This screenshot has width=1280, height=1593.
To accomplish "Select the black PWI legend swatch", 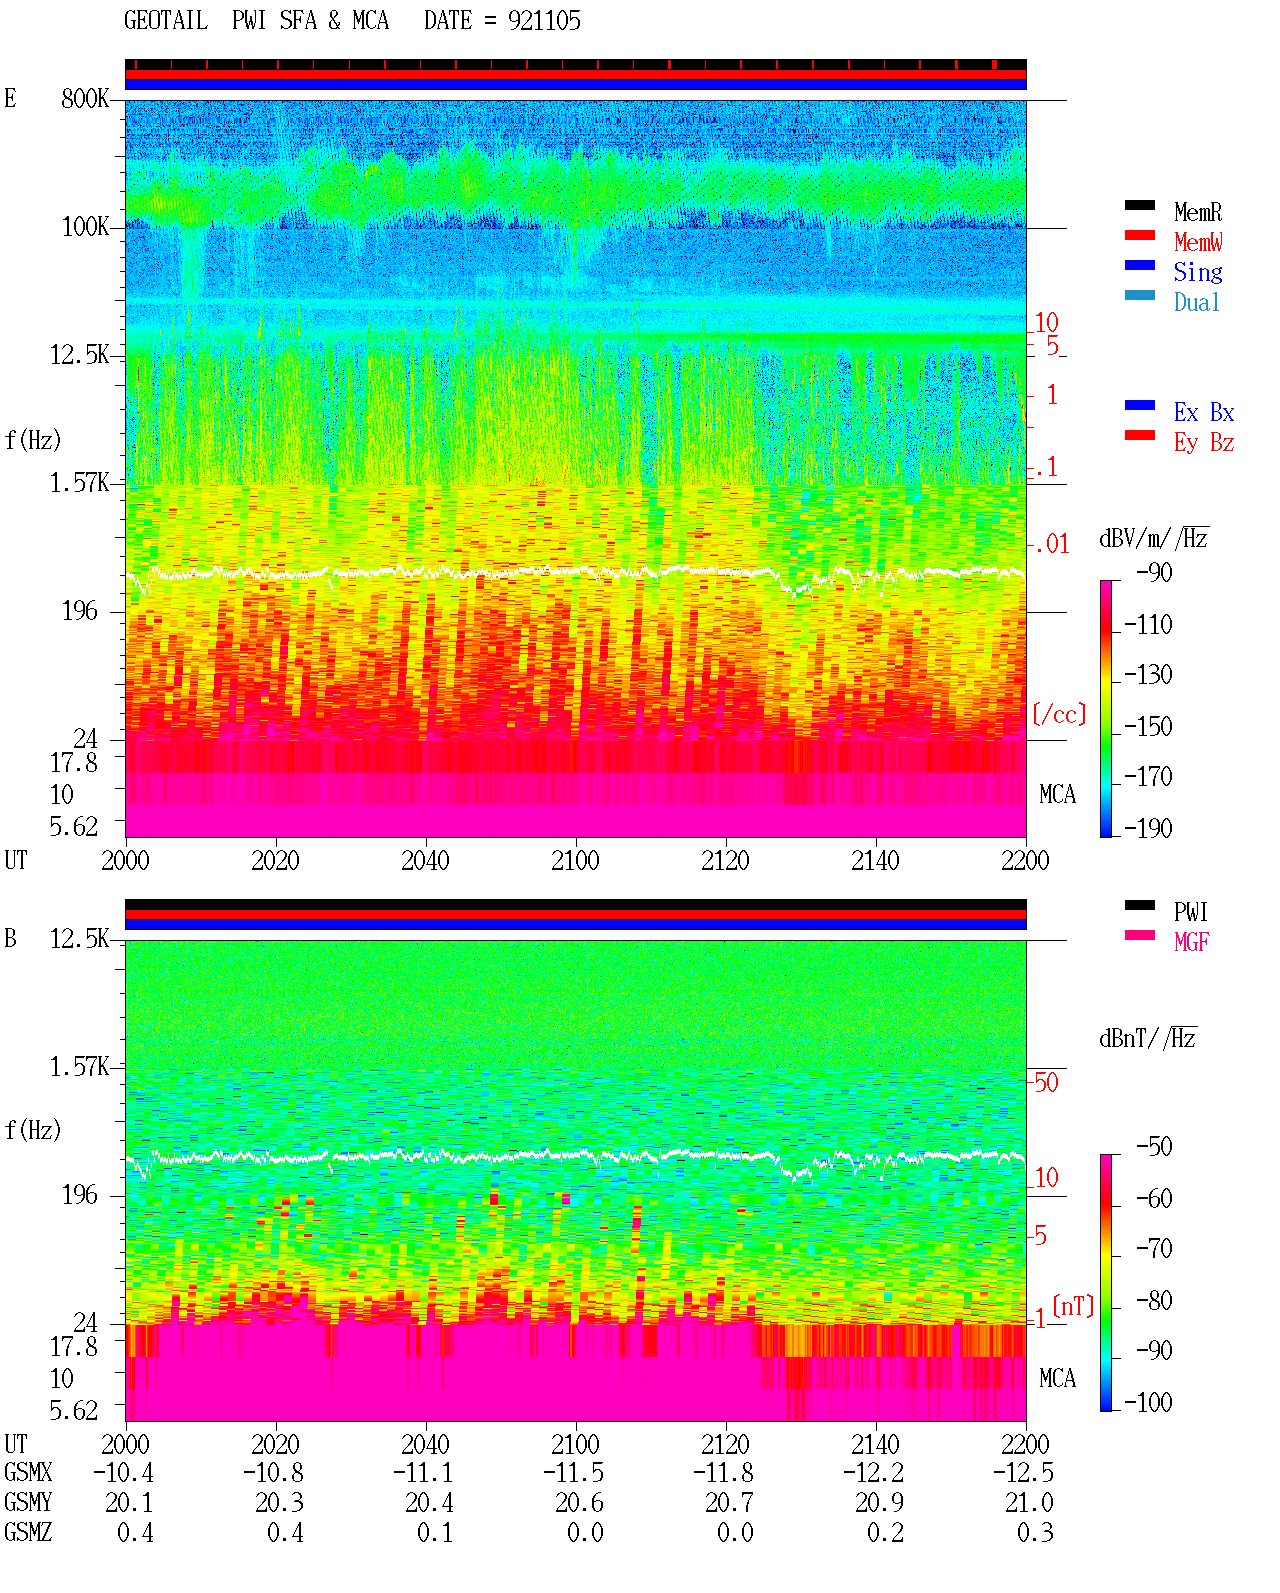I will [x=1140, y=906].
